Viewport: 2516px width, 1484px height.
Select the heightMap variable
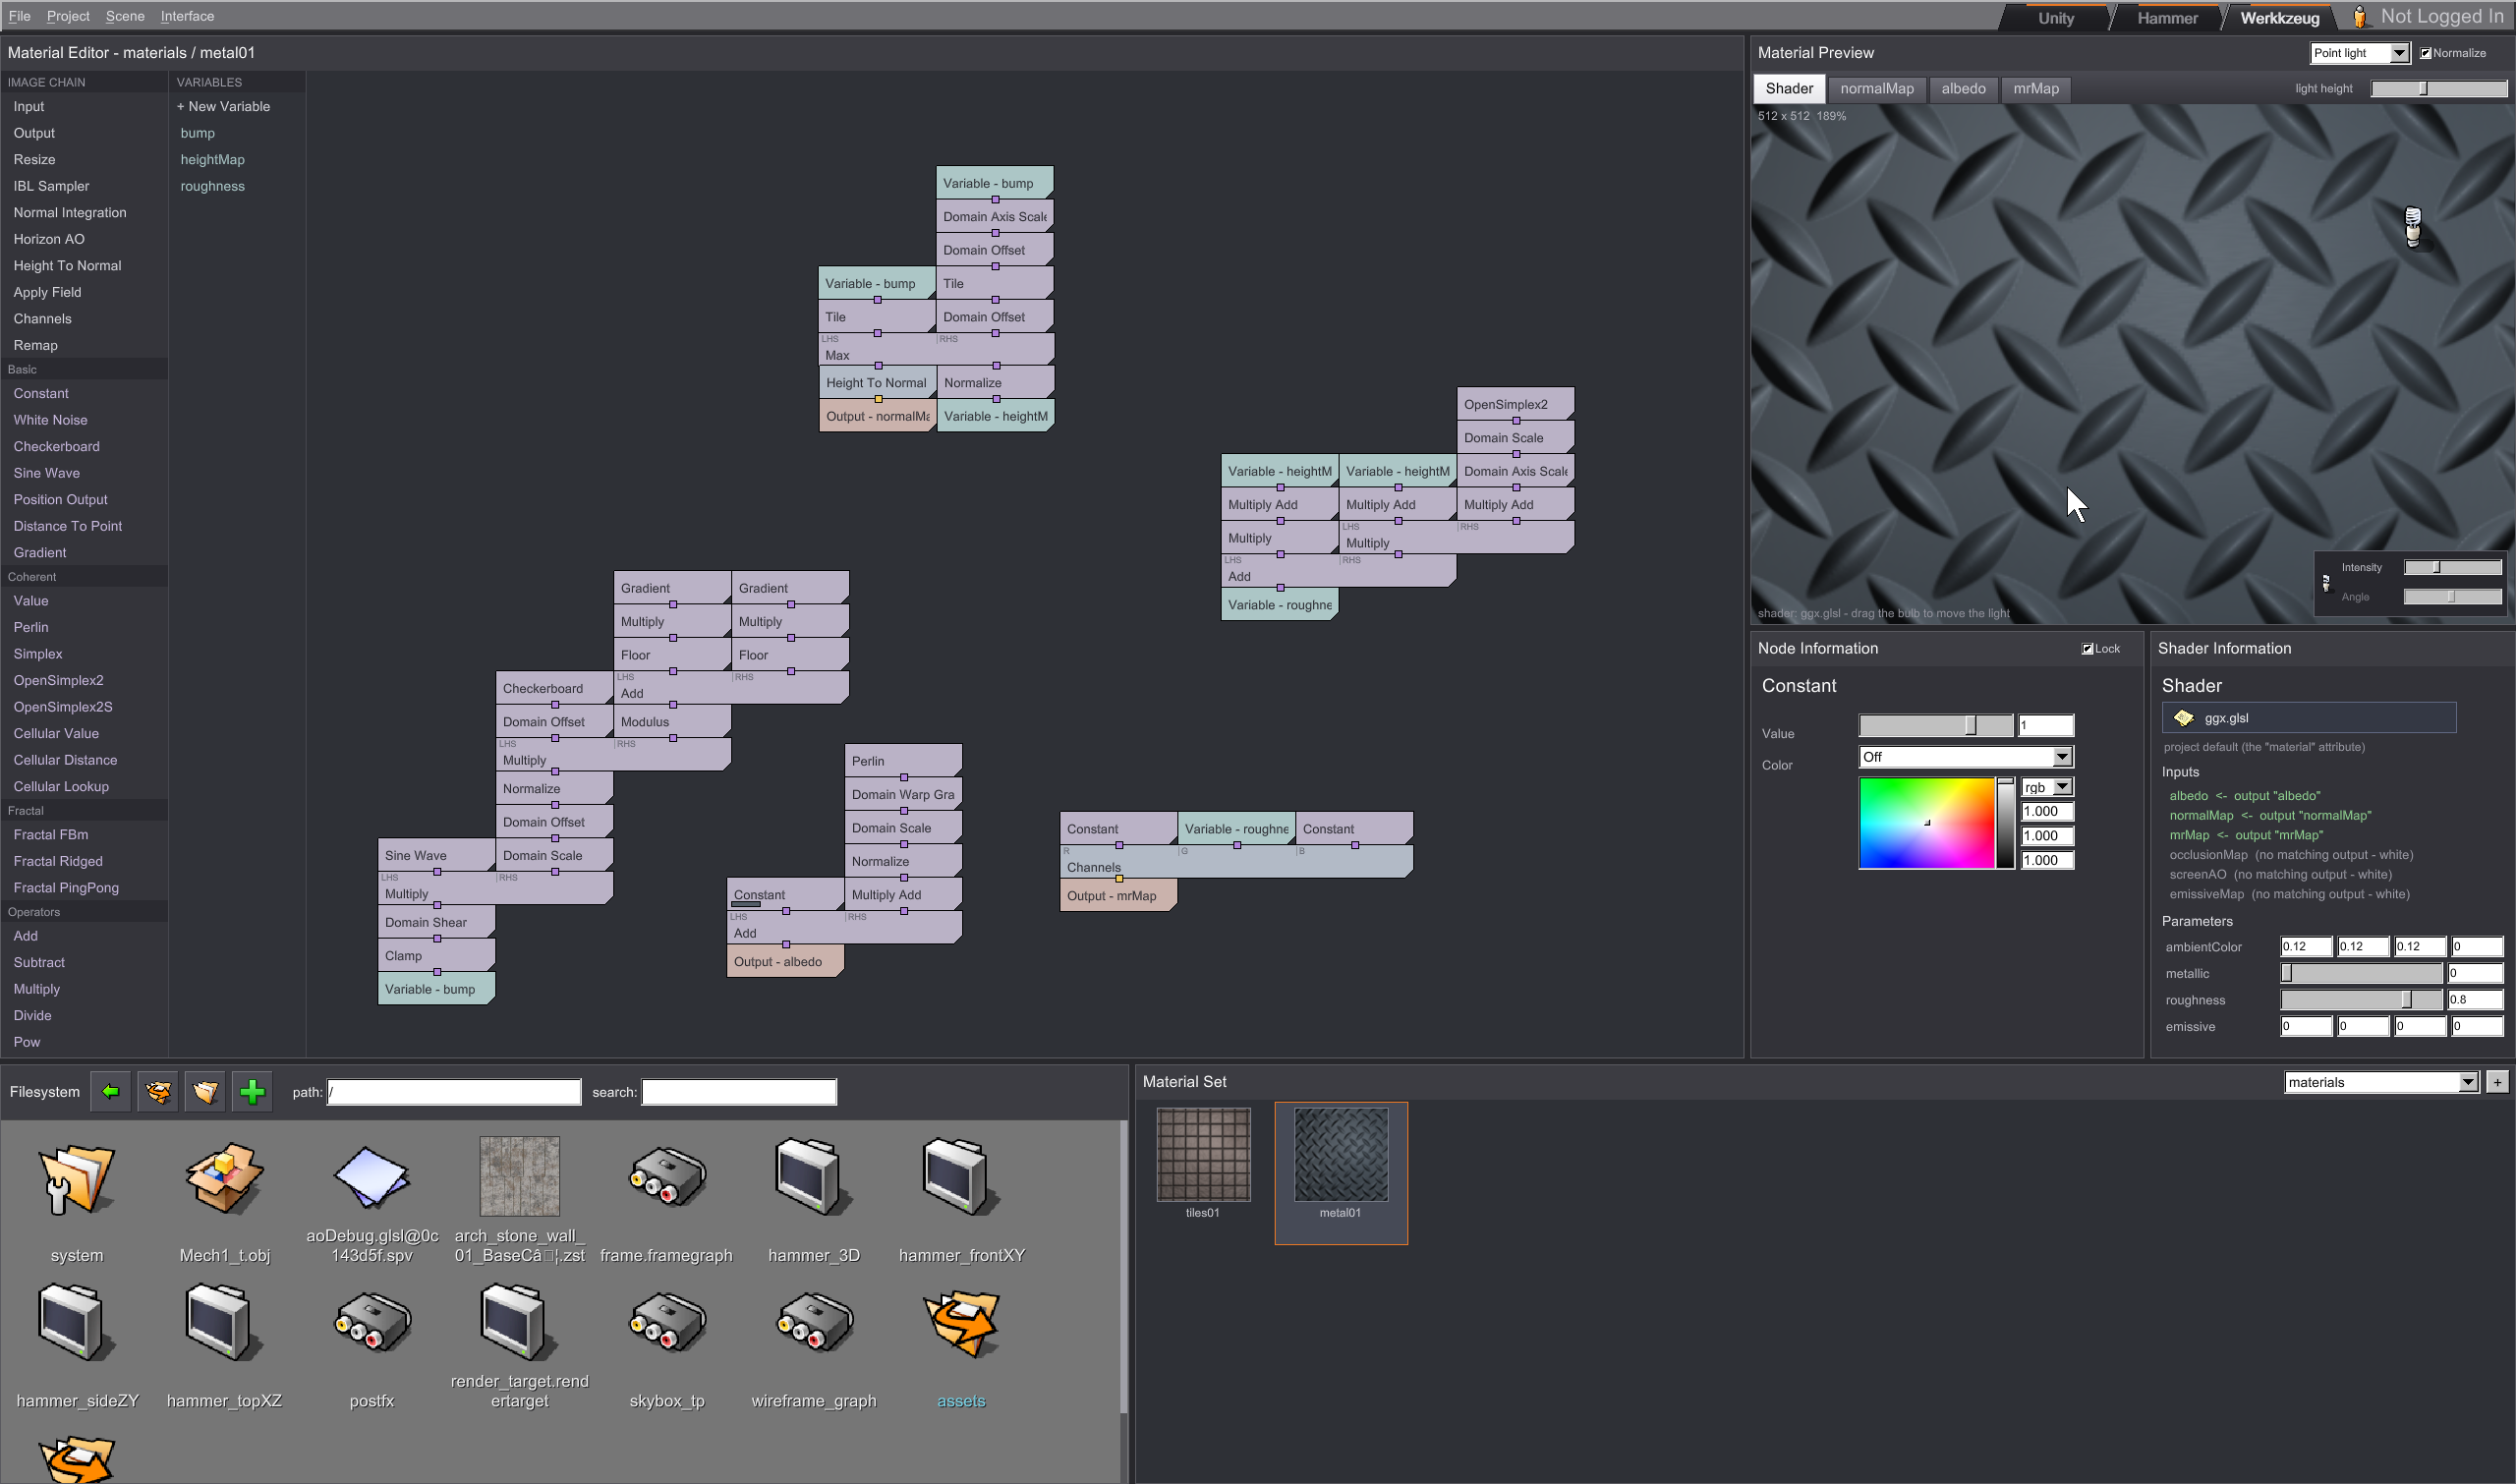click(x=212, y=160)
